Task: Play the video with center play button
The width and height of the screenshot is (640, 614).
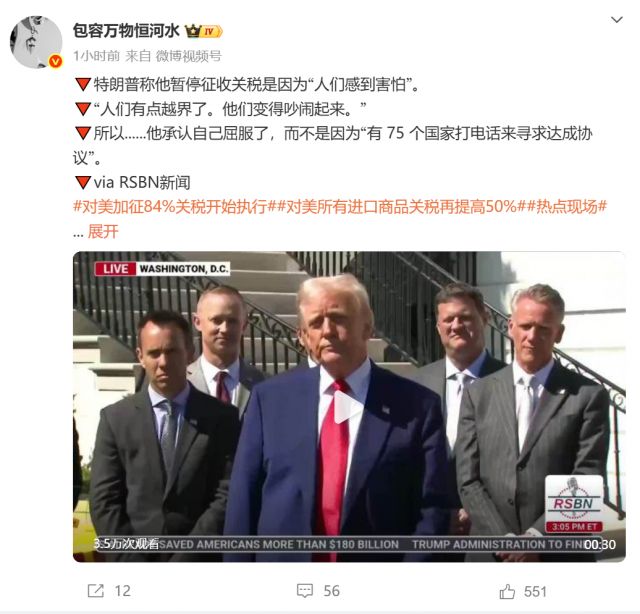Action: (x=347, y=407)
